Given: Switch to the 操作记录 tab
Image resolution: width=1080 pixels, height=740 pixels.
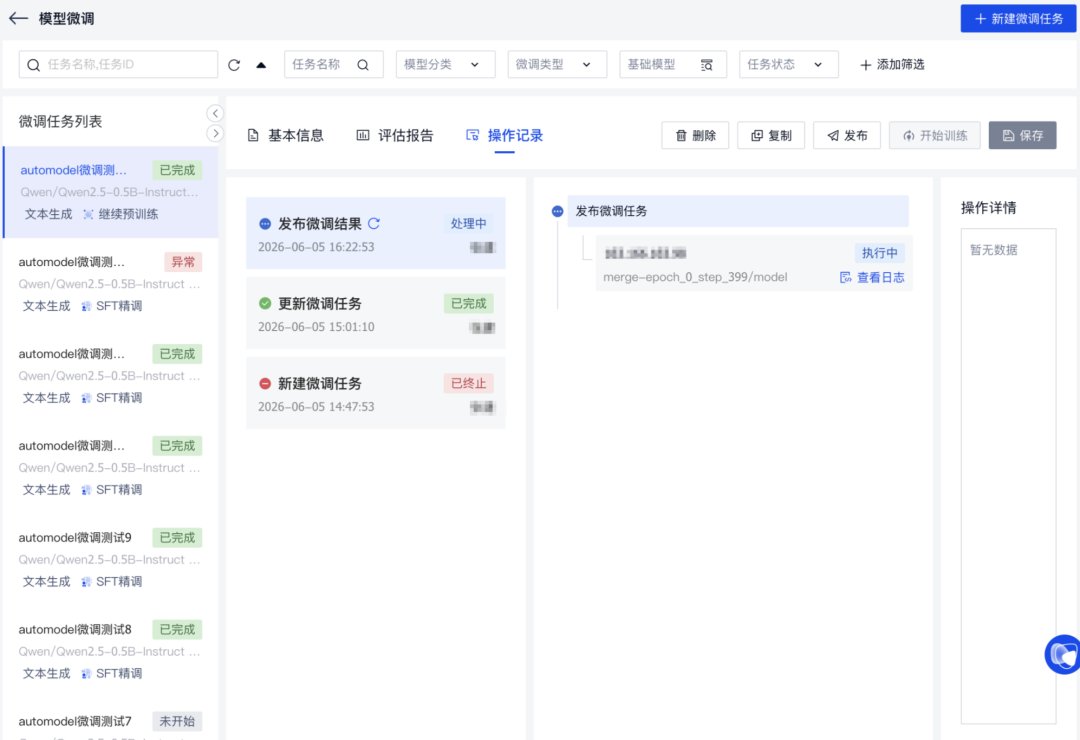Looking at the screenshot, I should click(504, 135).
